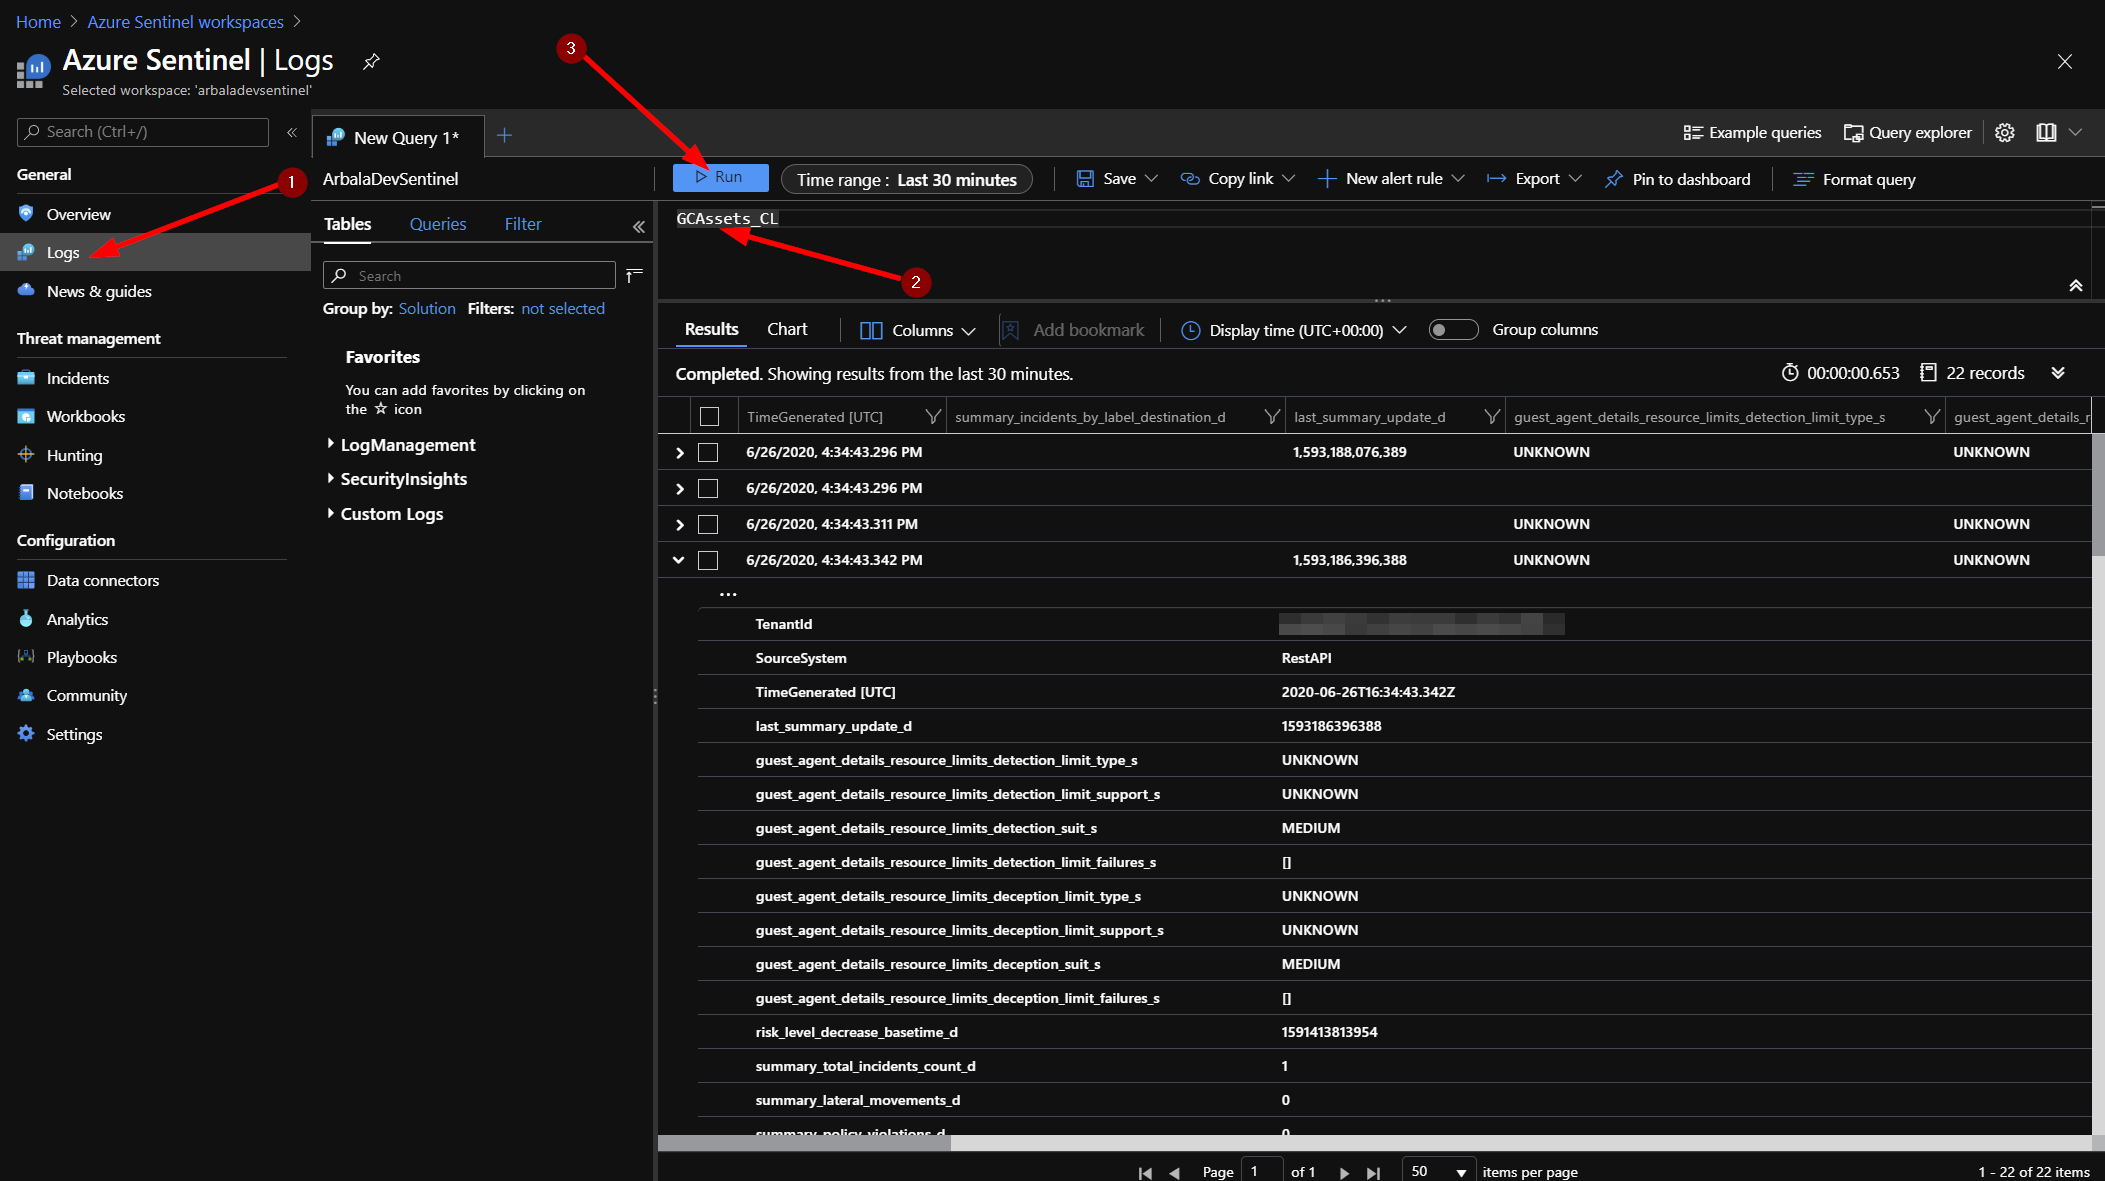Open Query explorer
Viewport: 2105px width, 1181px height.
(1907, 132)
